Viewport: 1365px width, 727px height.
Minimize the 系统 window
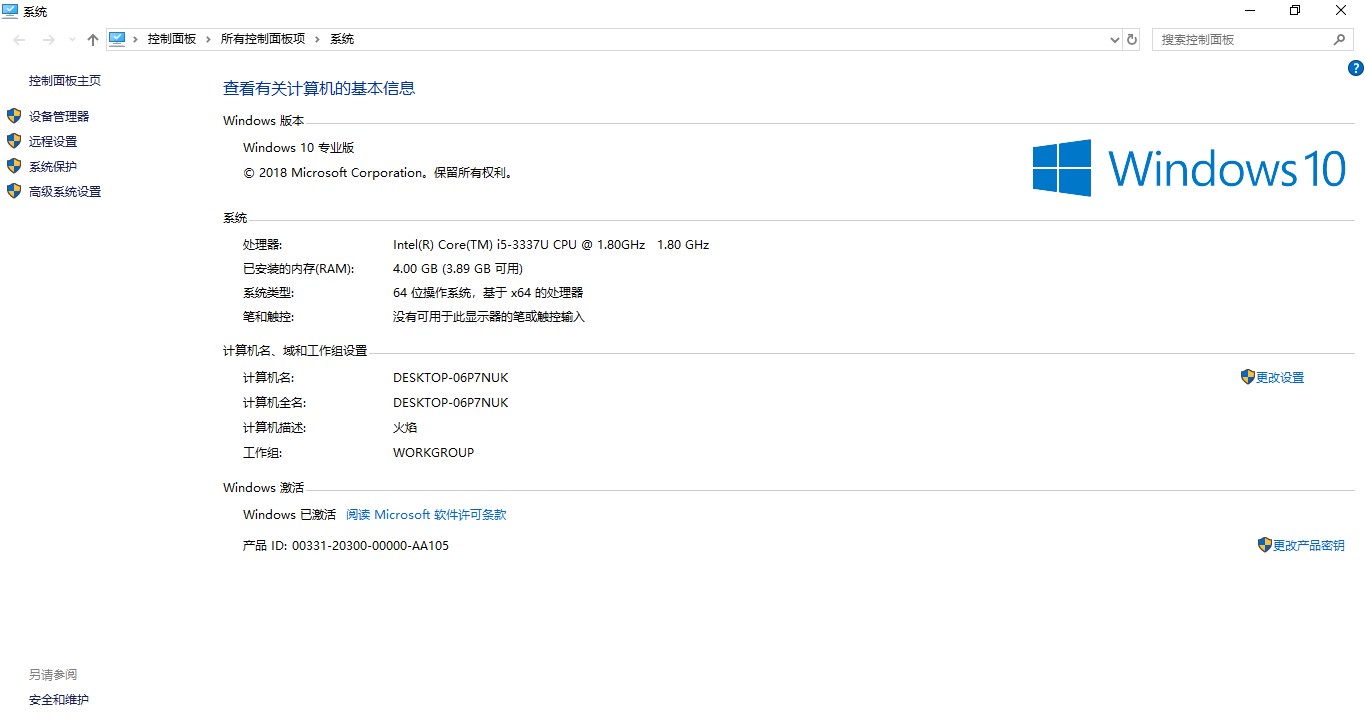click(x=1249, y=10)
